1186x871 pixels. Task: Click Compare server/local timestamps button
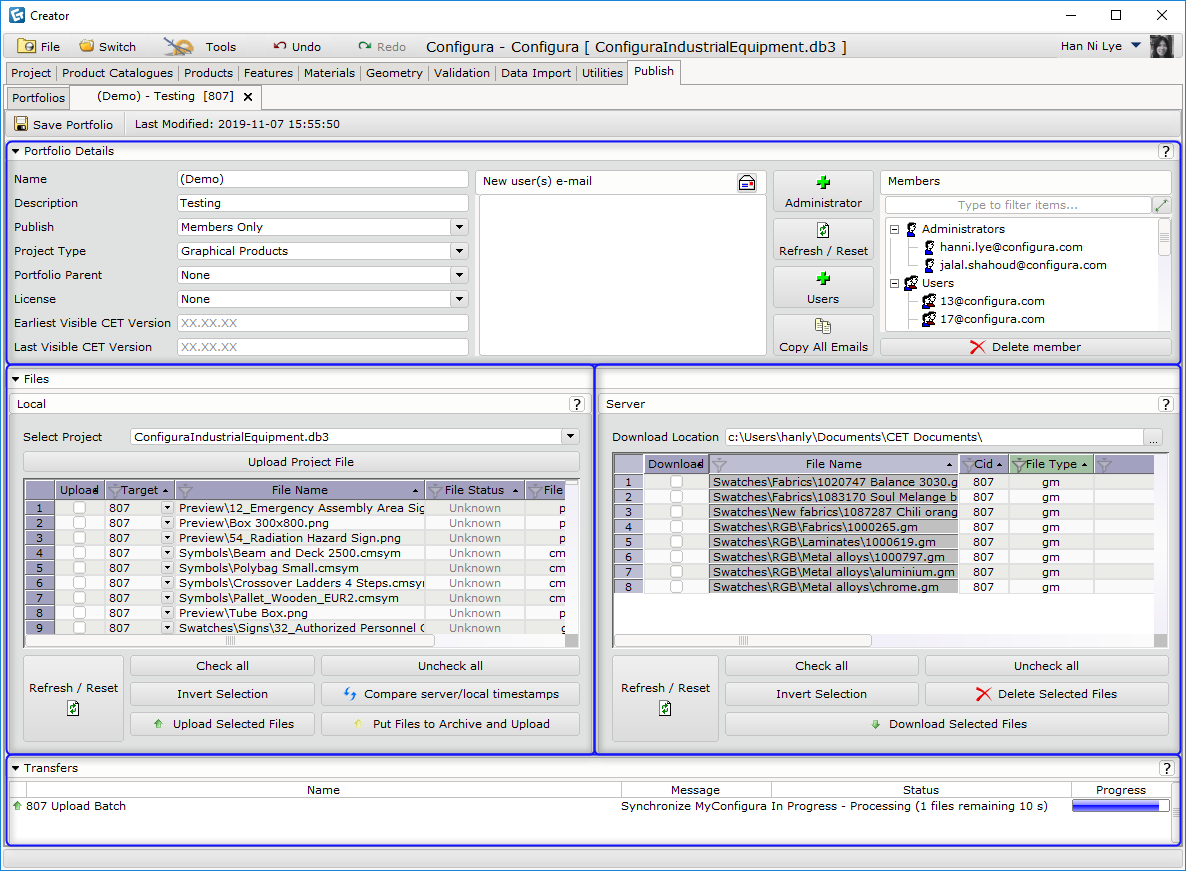(x=451, y=694)
